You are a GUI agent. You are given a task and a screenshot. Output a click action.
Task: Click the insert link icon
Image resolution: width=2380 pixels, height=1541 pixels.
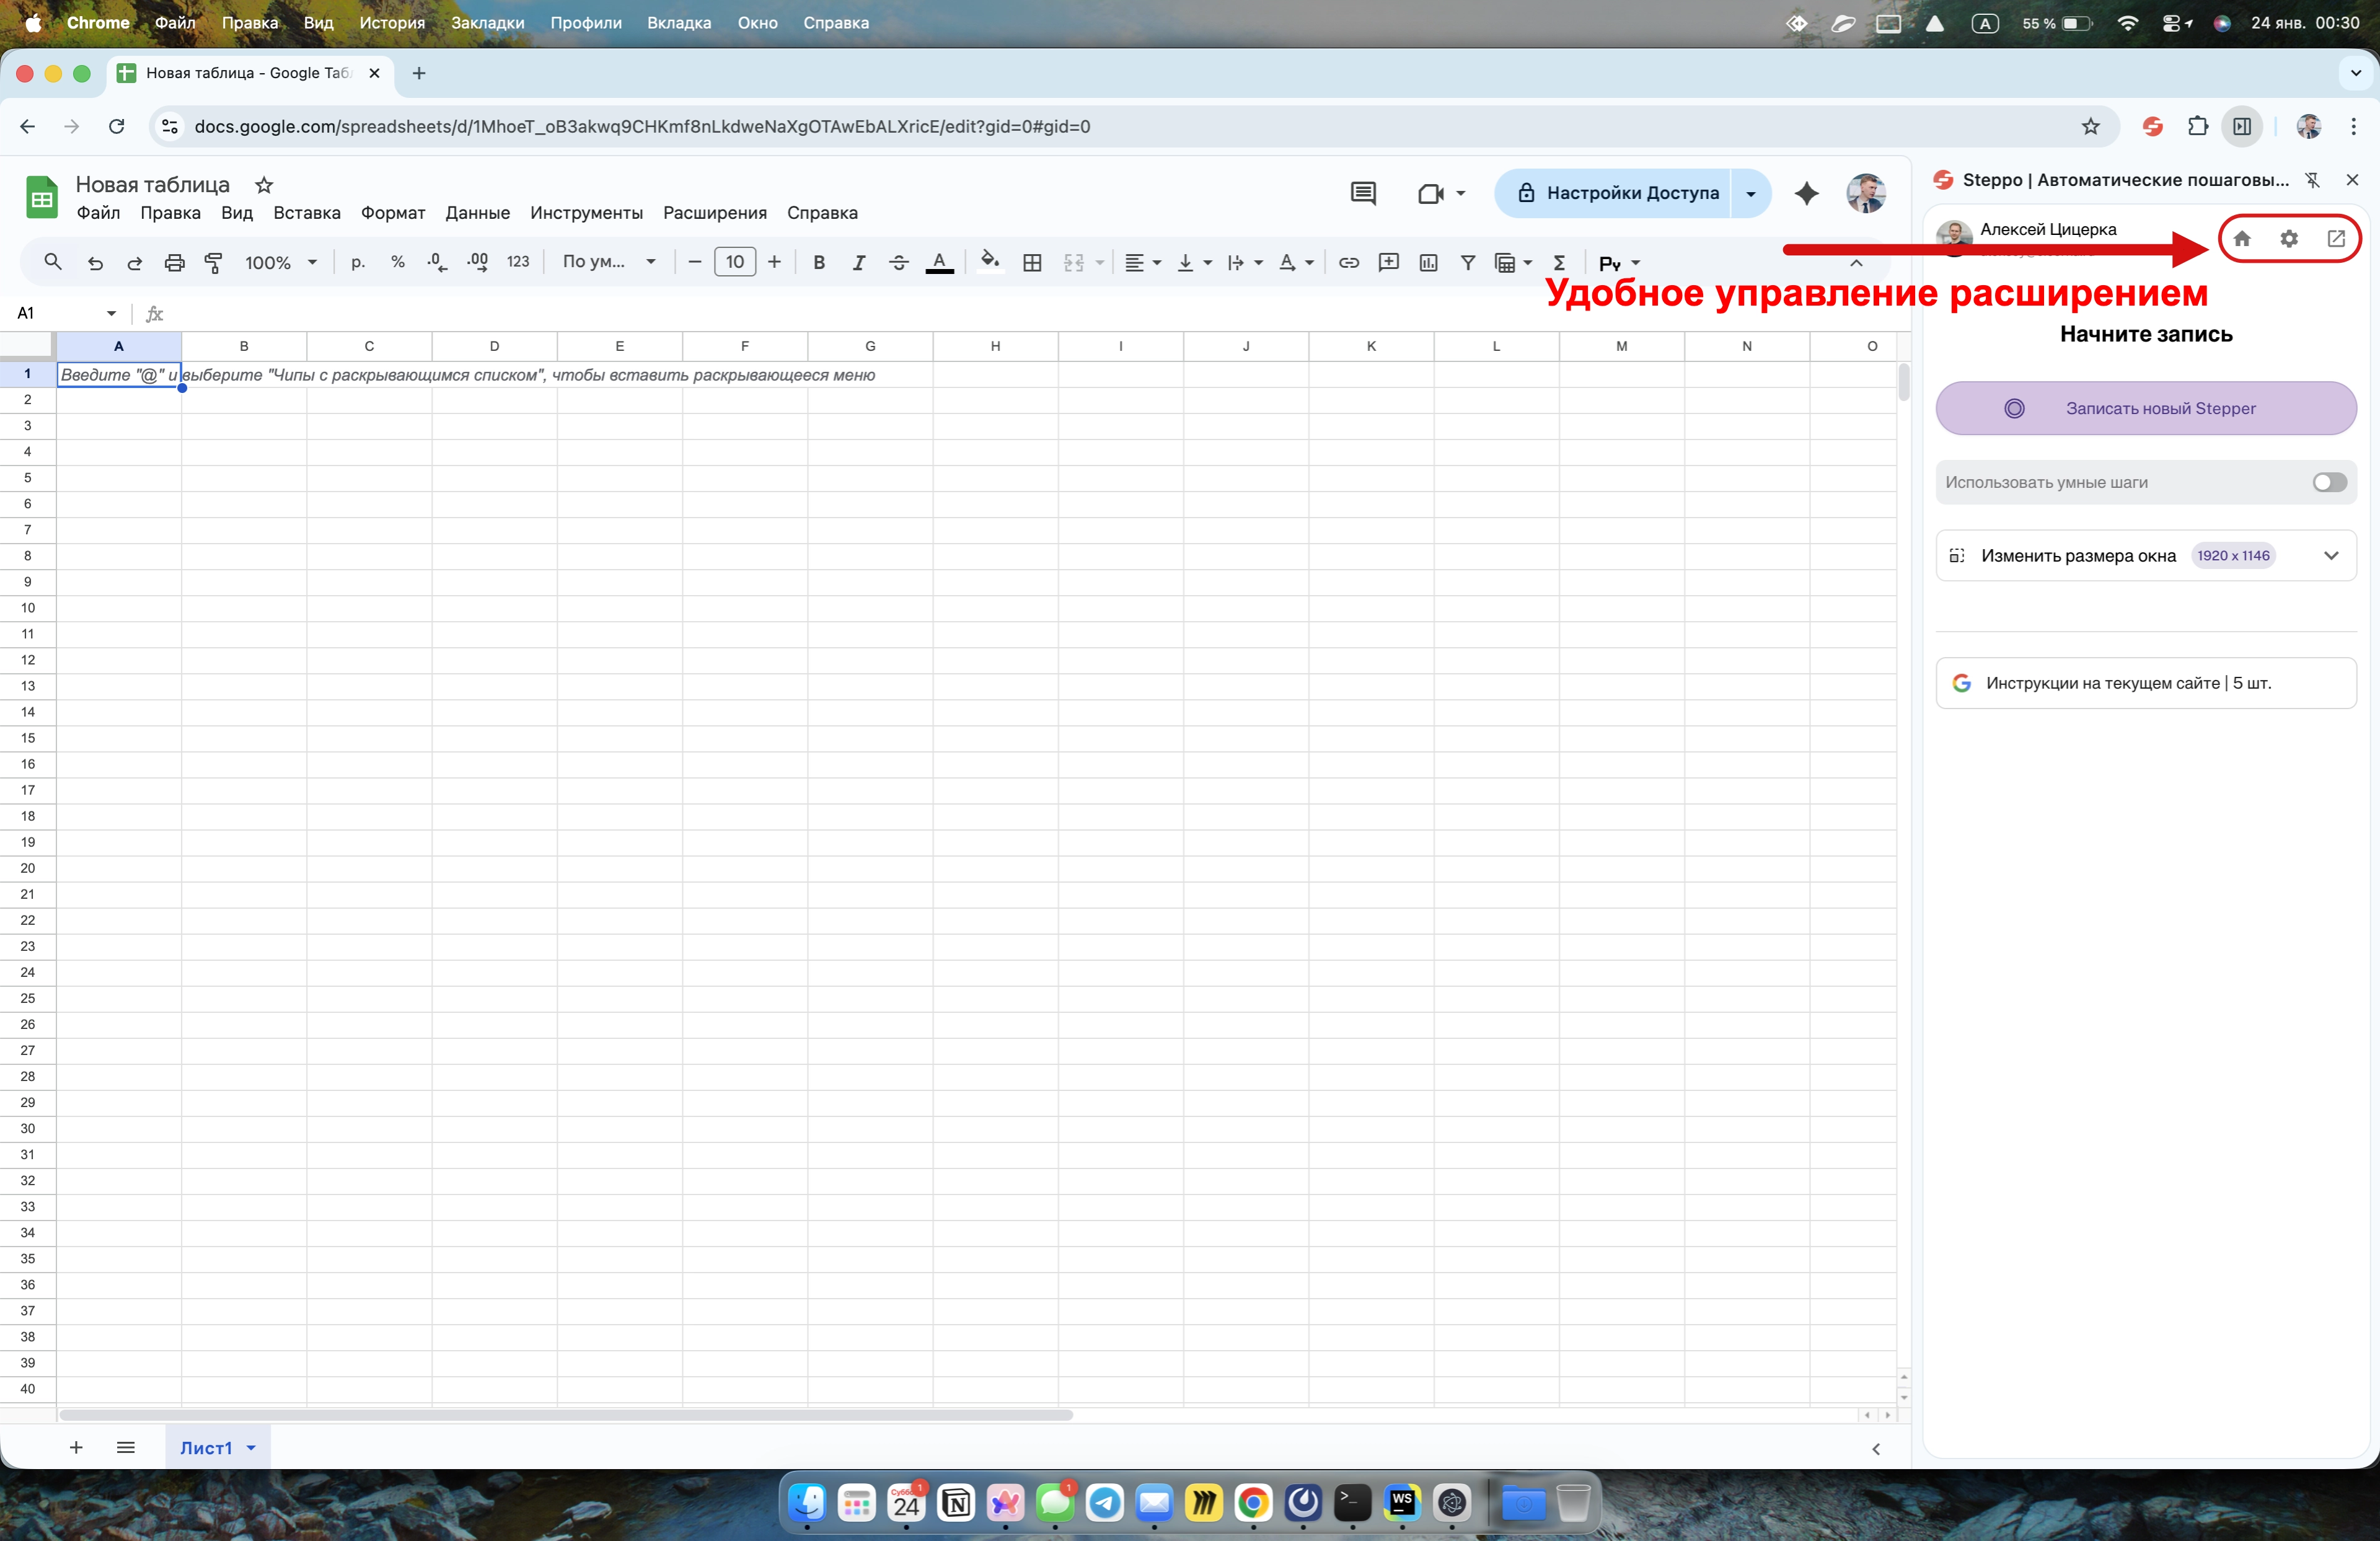pyautogui.click(x=1348, y=263)
